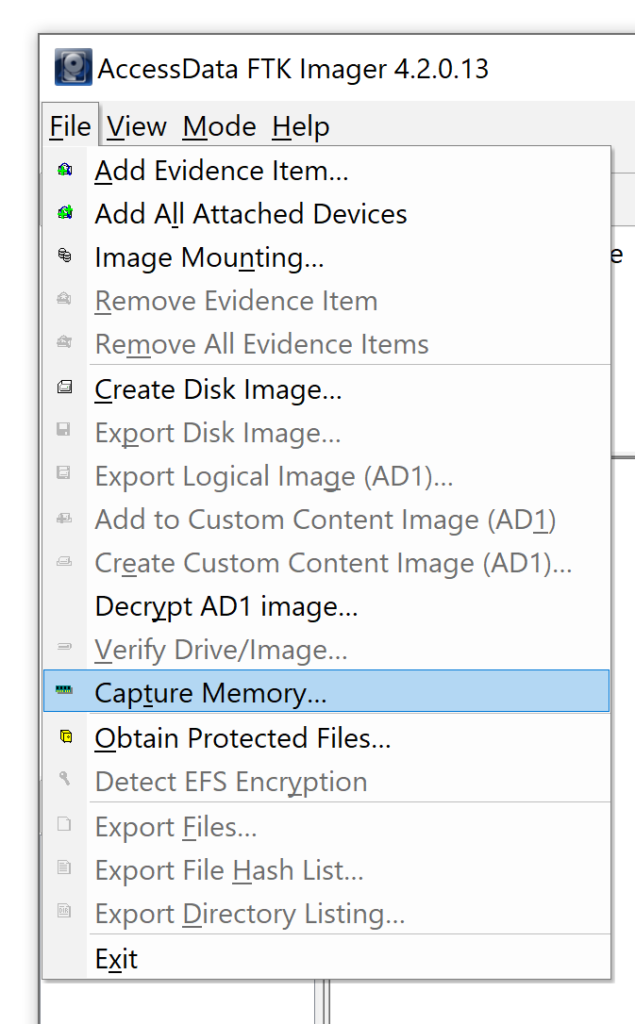Select the Image Mounting disk-stack icon
635x1024 pixels.
tap(62, 257)
